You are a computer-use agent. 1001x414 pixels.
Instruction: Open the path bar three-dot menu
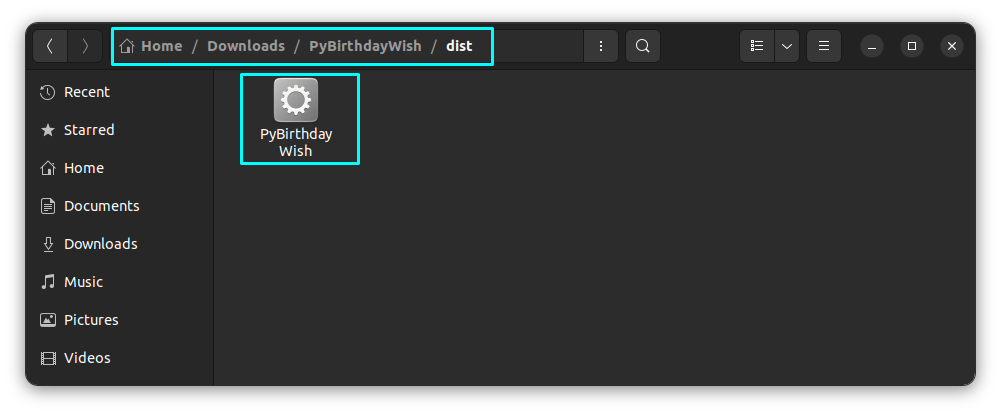pyautogui.click(x=600, y=46)
